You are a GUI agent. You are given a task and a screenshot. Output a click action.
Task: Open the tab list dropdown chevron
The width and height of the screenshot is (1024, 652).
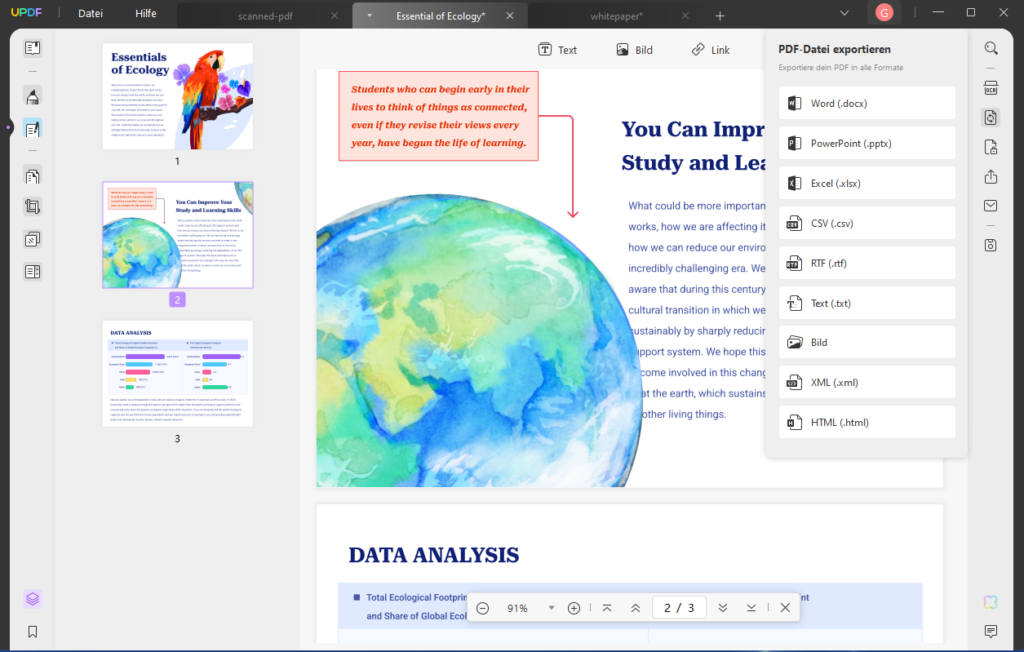click(x=845, y=13)
